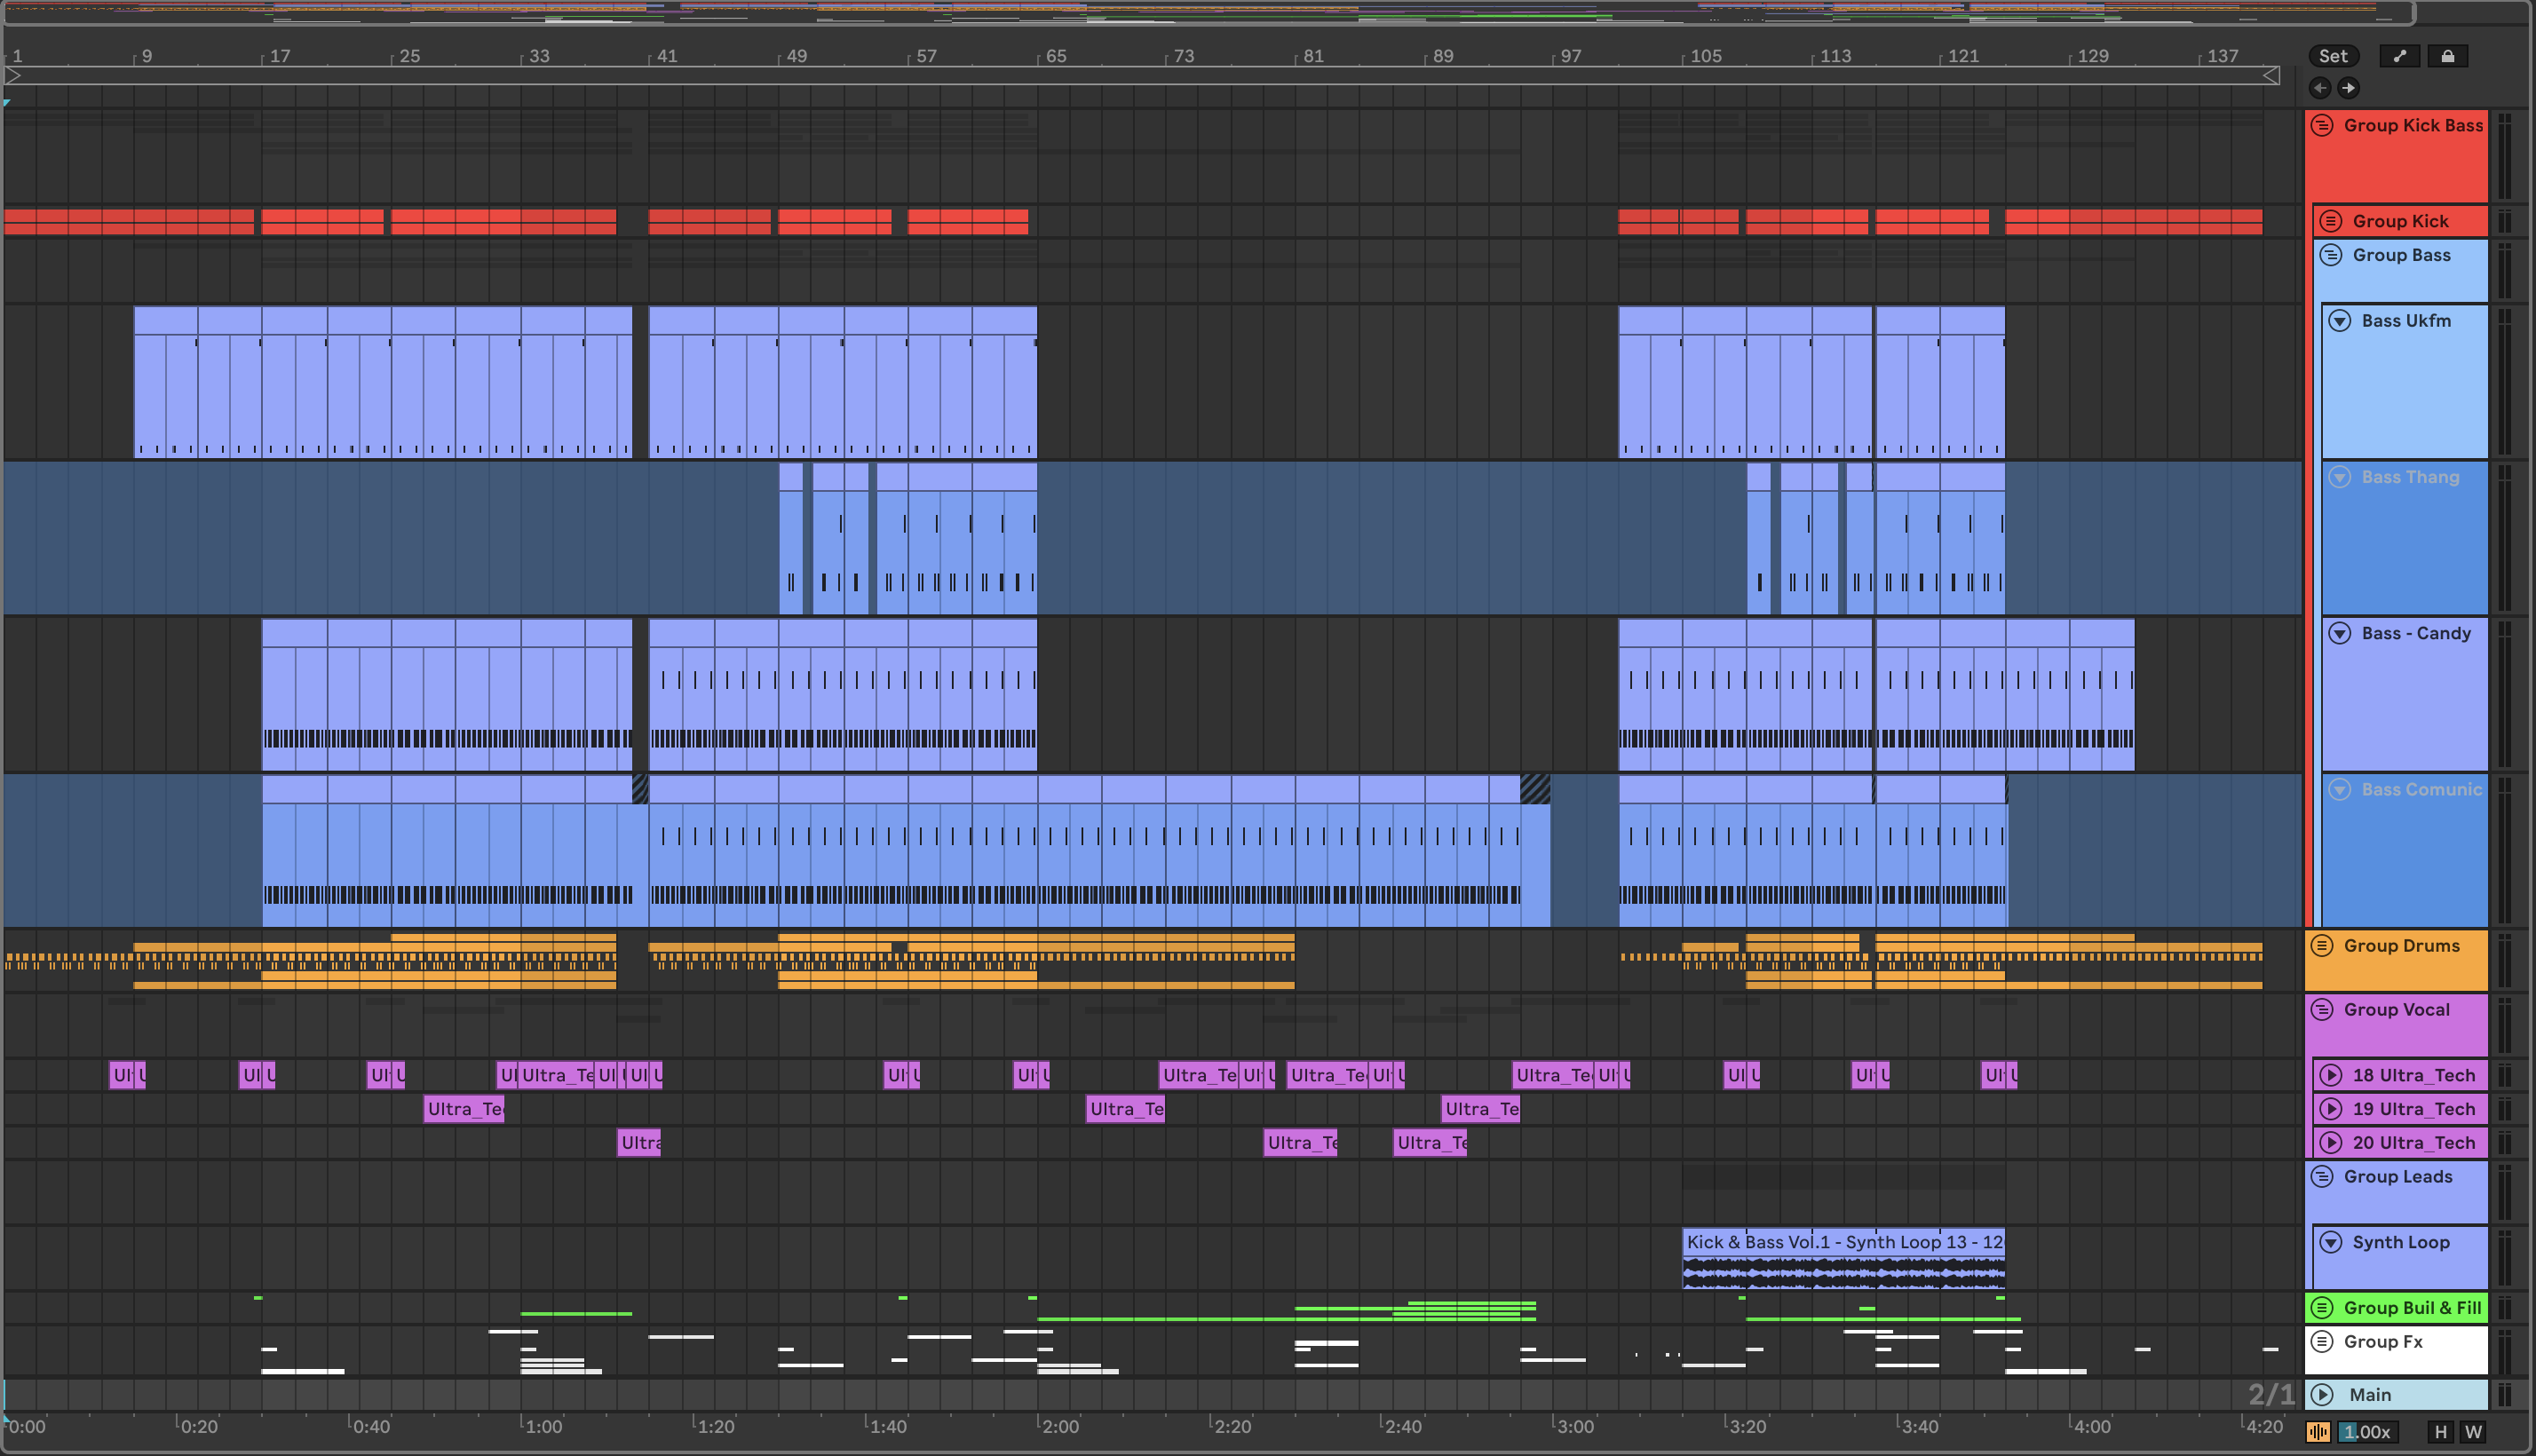The width and height of the screenshot is (2536, 1456).
Task: Click bar 65 marker in the ruler
Action: point(1055,56)
